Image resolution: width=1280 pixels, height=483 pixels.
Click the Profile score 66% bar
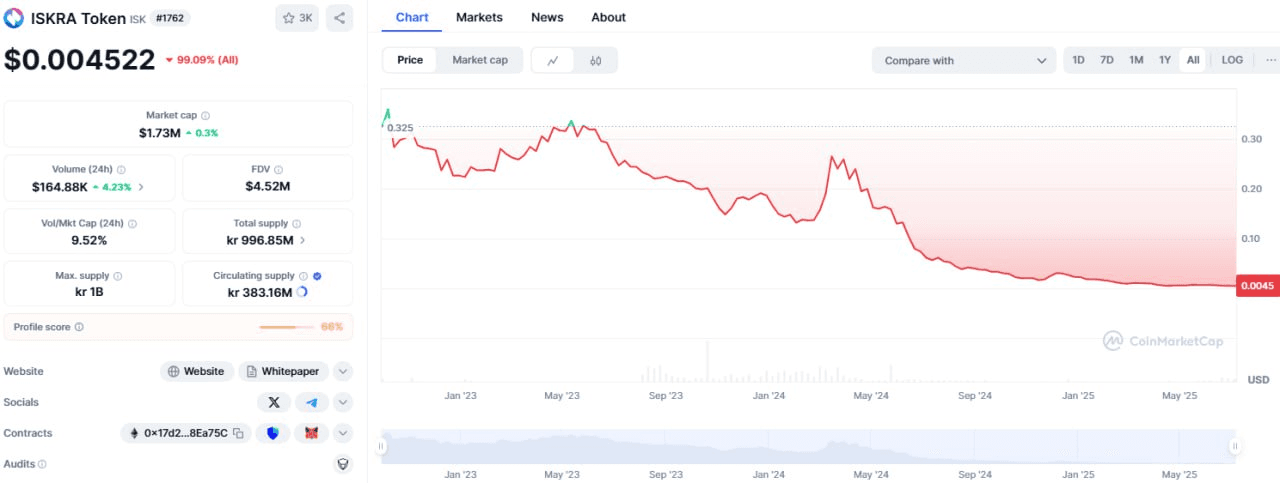point(300,327)
